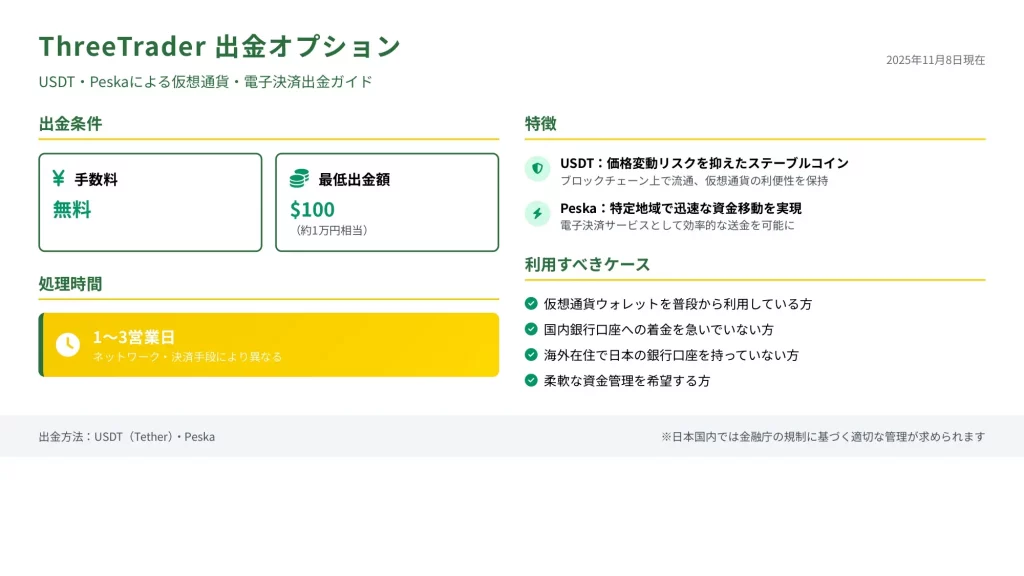
Task: Click the 特徴 section heading
Action: [541, 124]
